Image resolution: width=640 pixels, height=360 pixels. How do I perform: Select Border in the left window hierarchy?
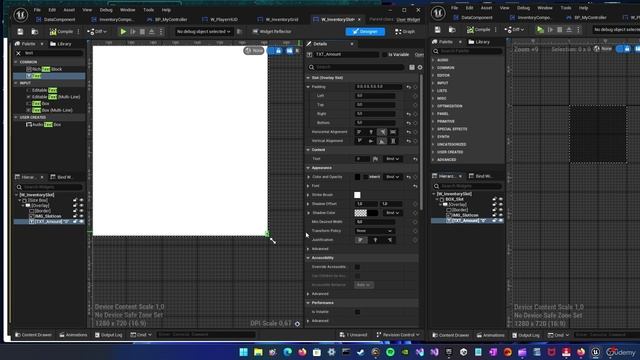click(x=42, y=211)
